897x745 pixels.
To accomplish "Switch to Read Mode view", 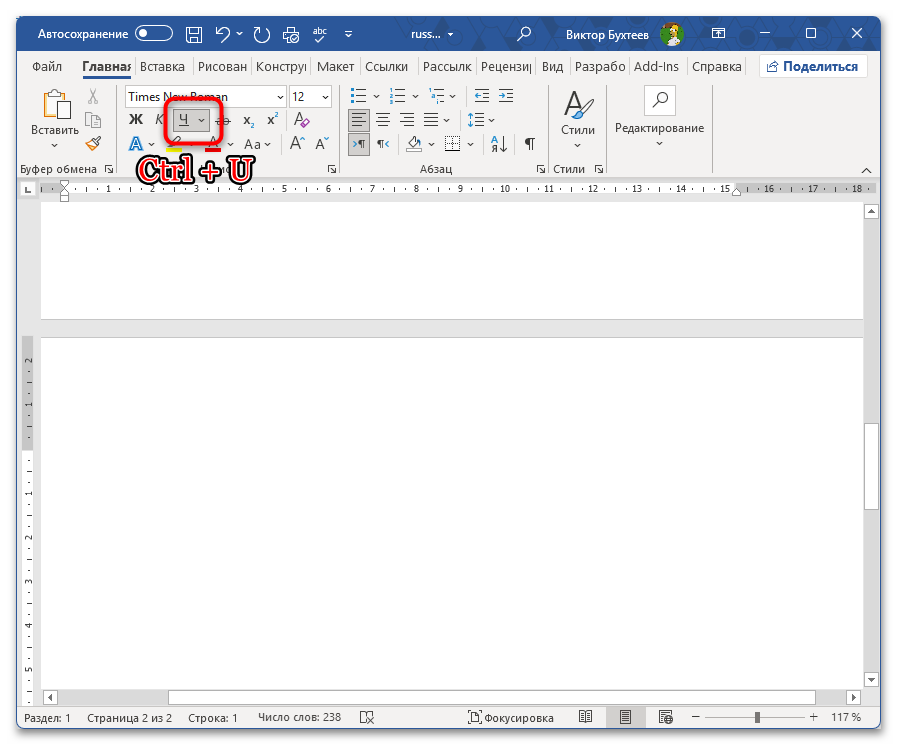I will [585, 717].
